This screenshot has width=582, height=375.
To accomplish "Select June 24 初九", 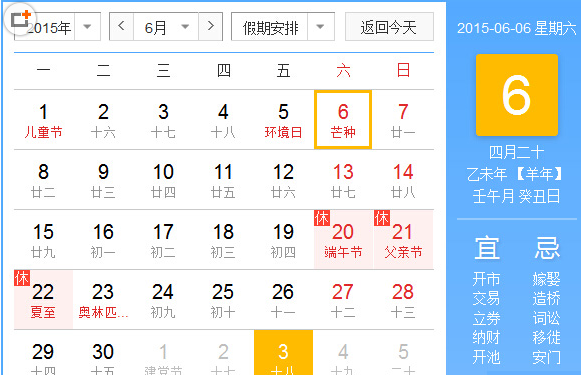I will coord(163,300).
